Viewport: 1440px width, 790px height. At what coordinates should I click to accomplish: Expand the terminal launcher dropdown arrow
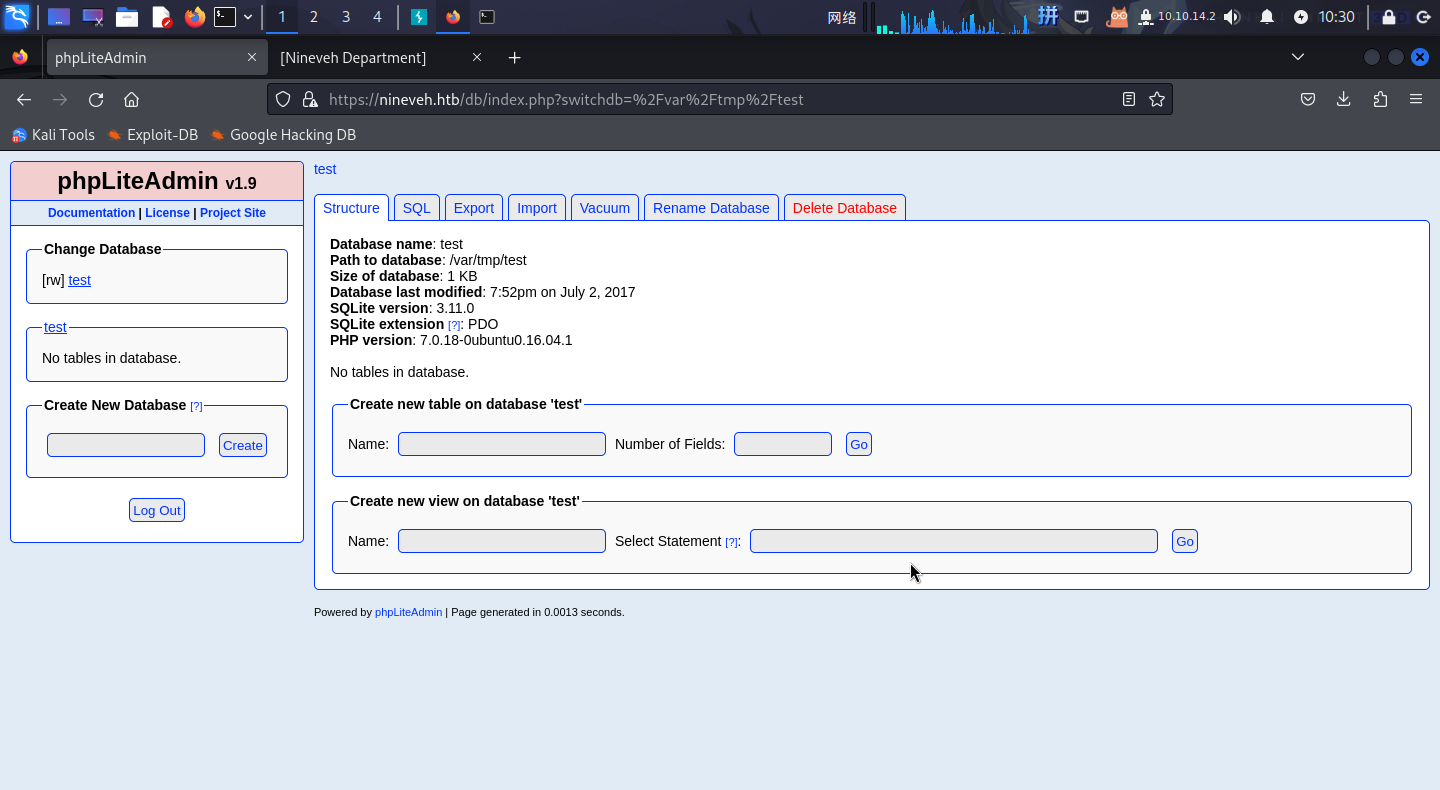click(x=248, y=17)
